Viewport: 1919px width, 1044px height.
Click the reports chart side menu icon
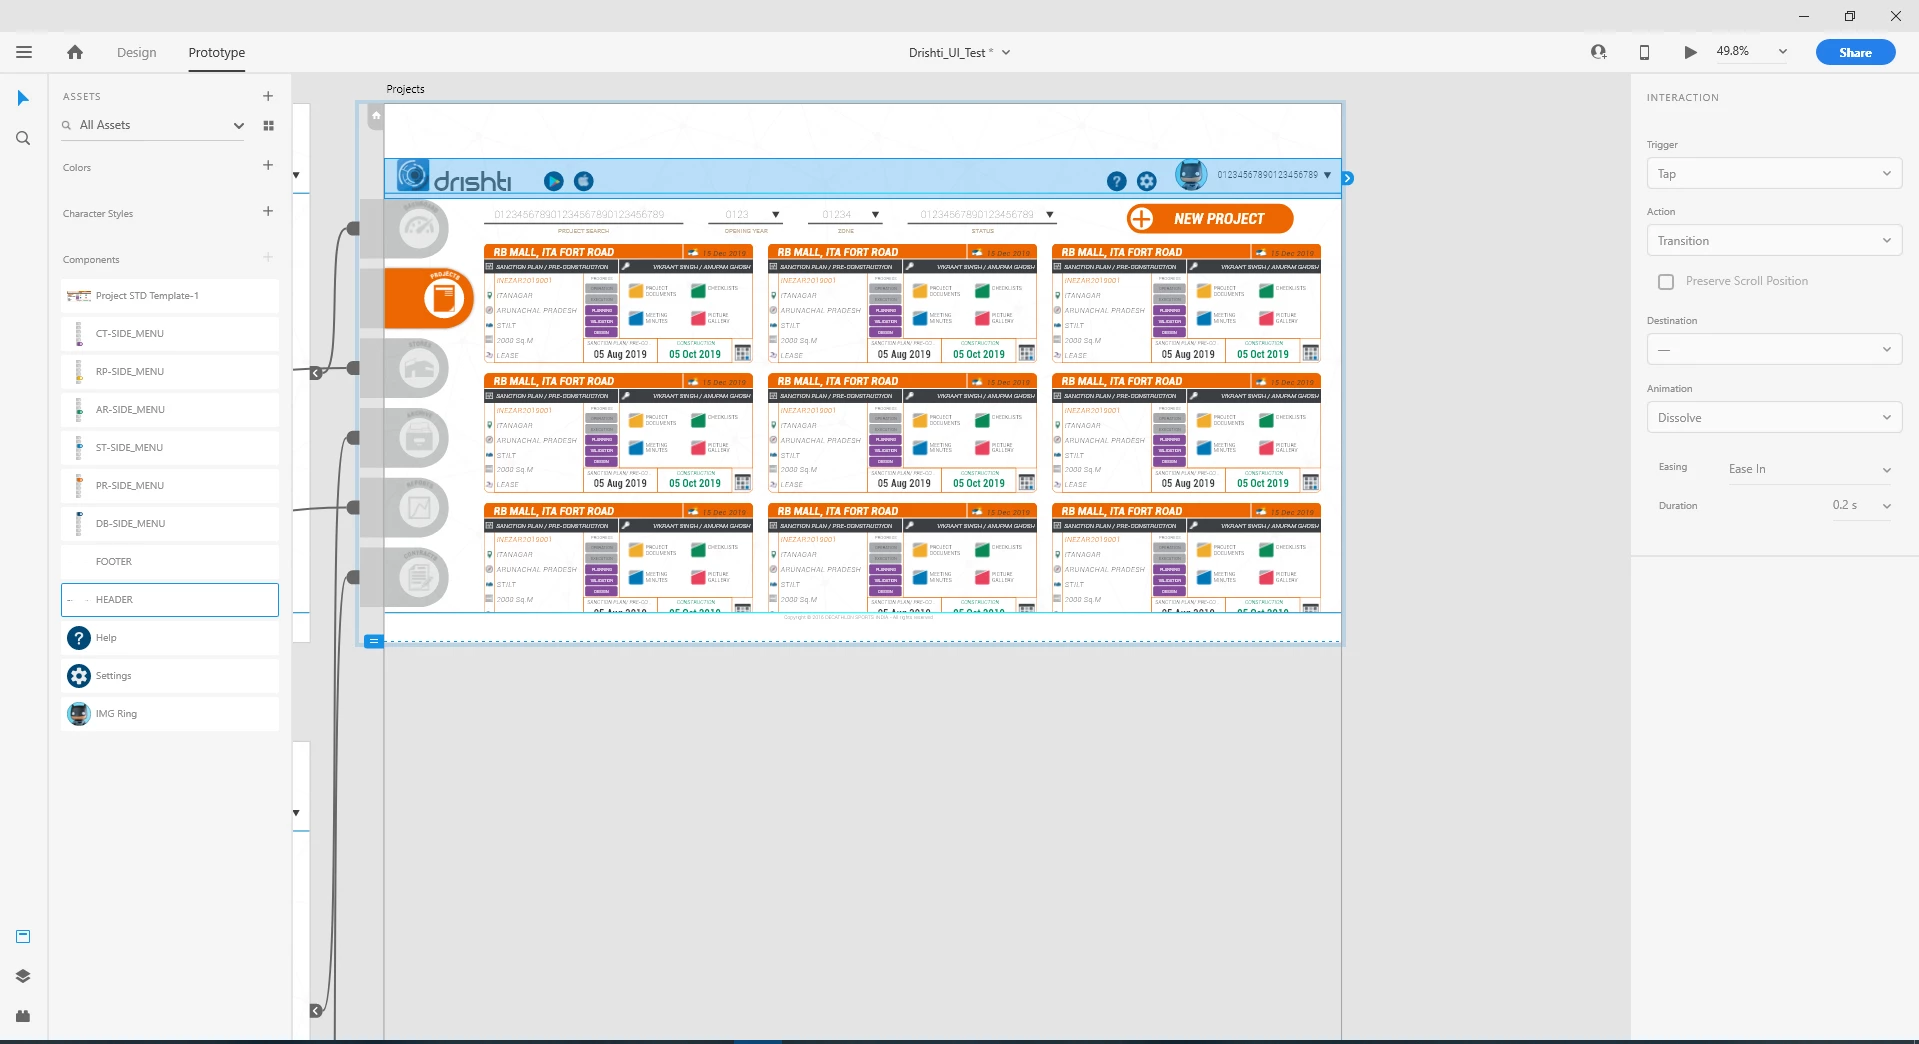click(418, 507)
